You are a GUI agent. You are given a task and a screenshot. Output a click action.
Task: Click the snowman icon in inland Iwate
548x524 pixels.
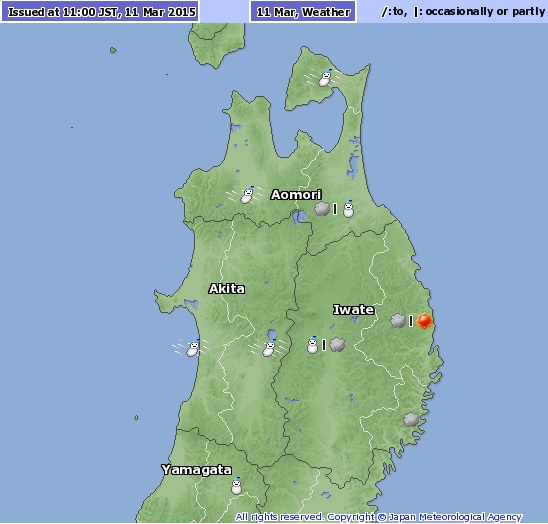point(312,345)
